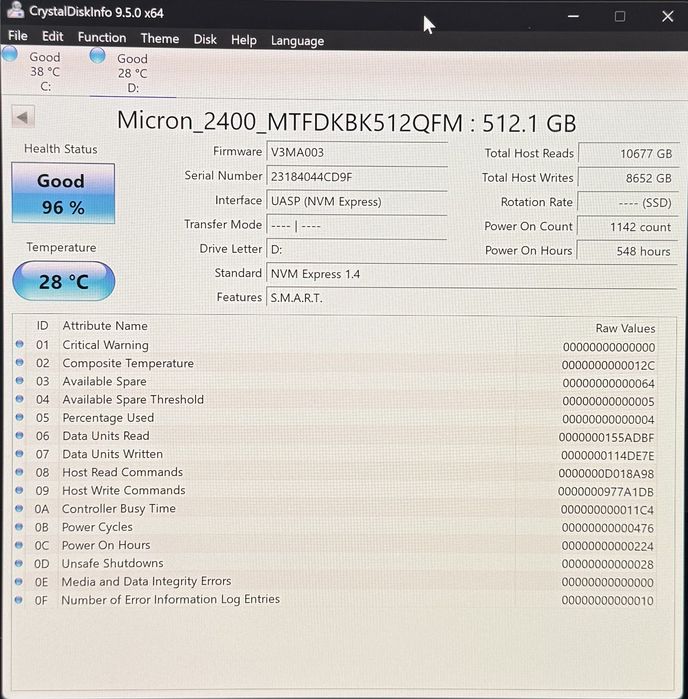Open the Function menu

102,37
